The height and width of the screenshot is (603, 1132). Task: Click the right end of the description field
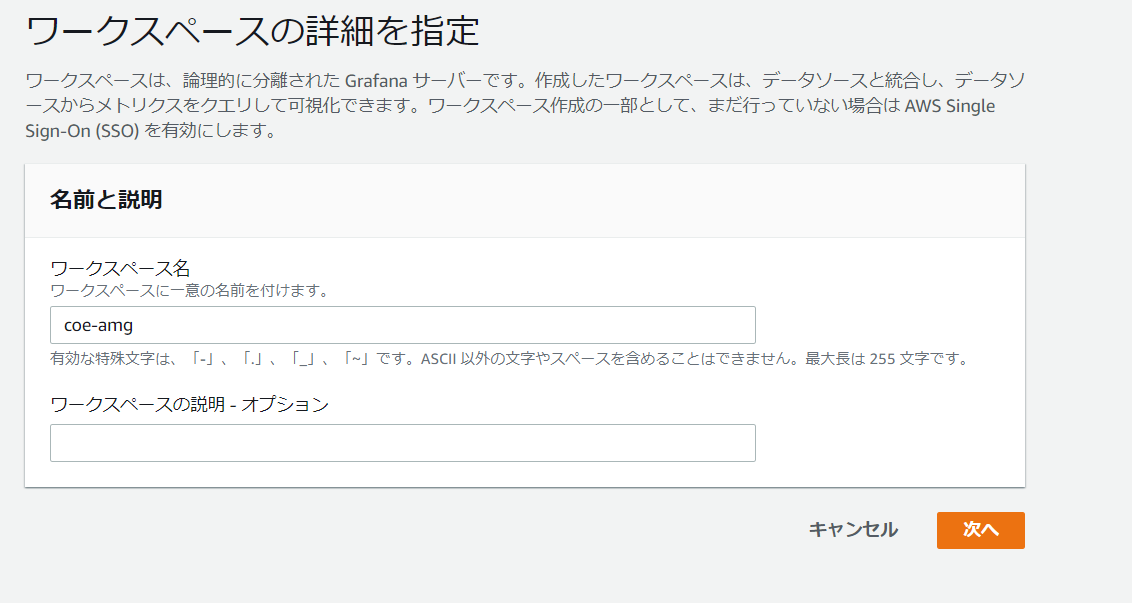coord(740,443)
